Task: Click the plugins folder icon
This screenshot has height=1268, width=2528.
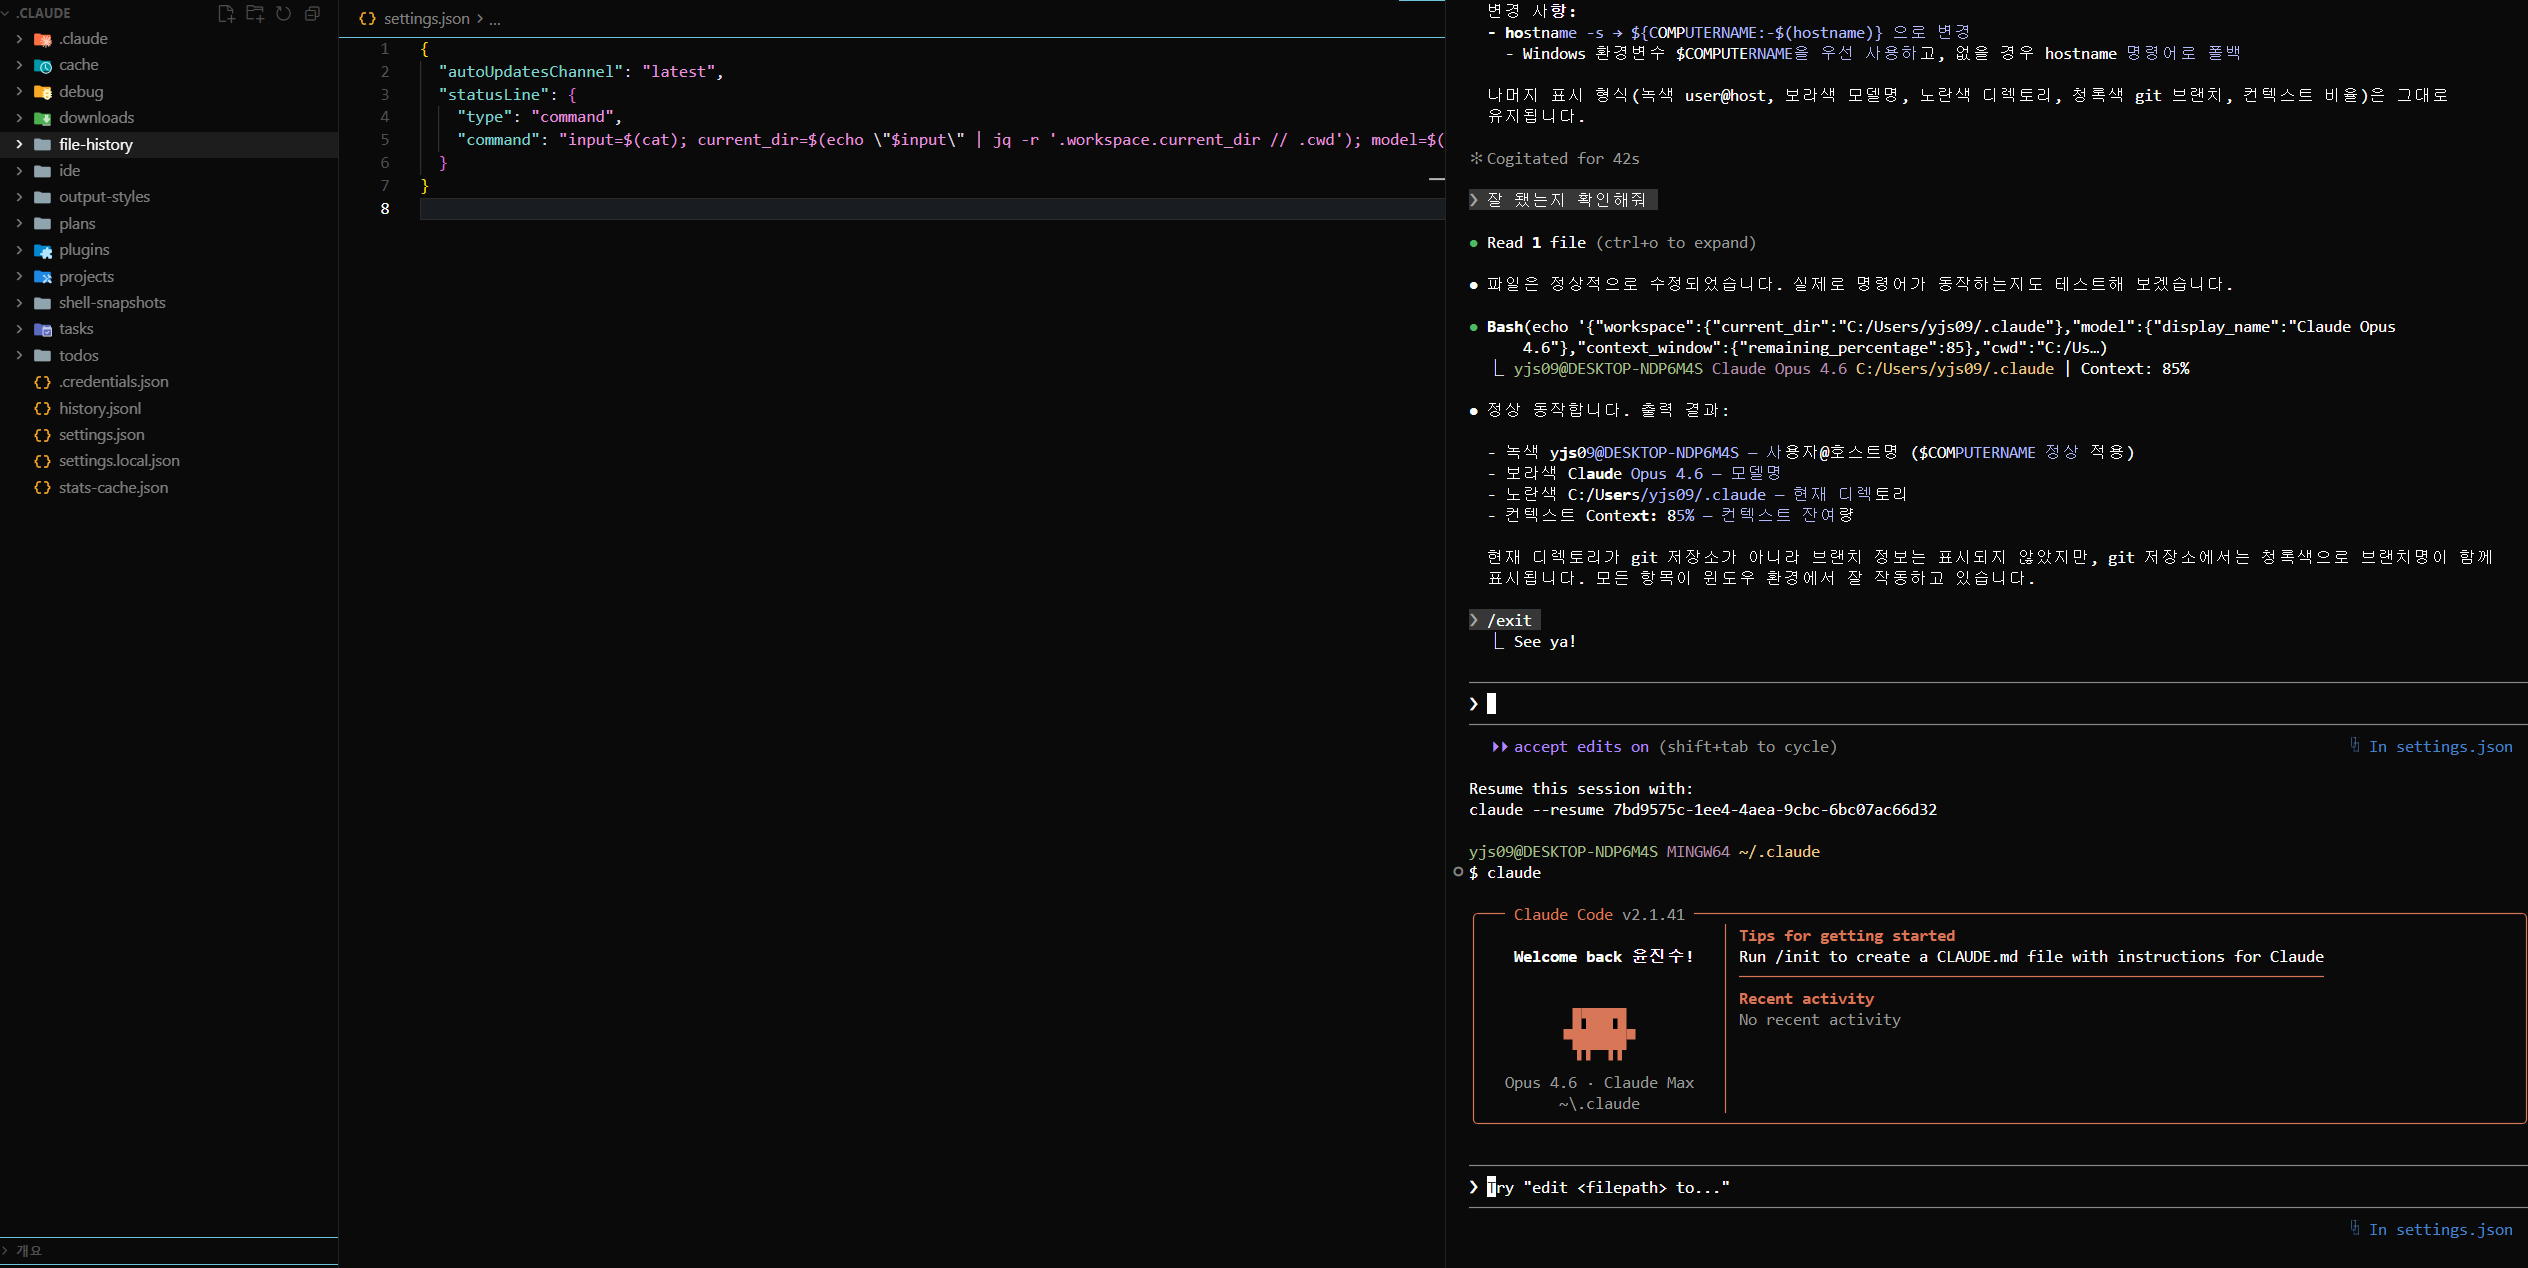Action: point(43,250)
